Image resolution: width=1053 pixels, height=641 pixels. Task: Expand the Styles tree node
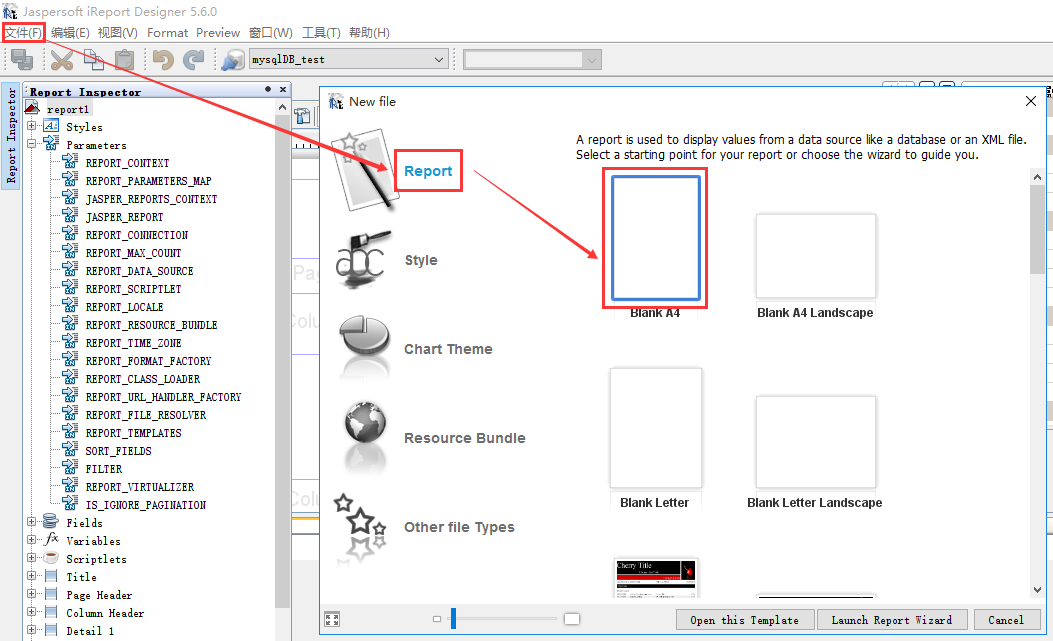coord(32,126)
